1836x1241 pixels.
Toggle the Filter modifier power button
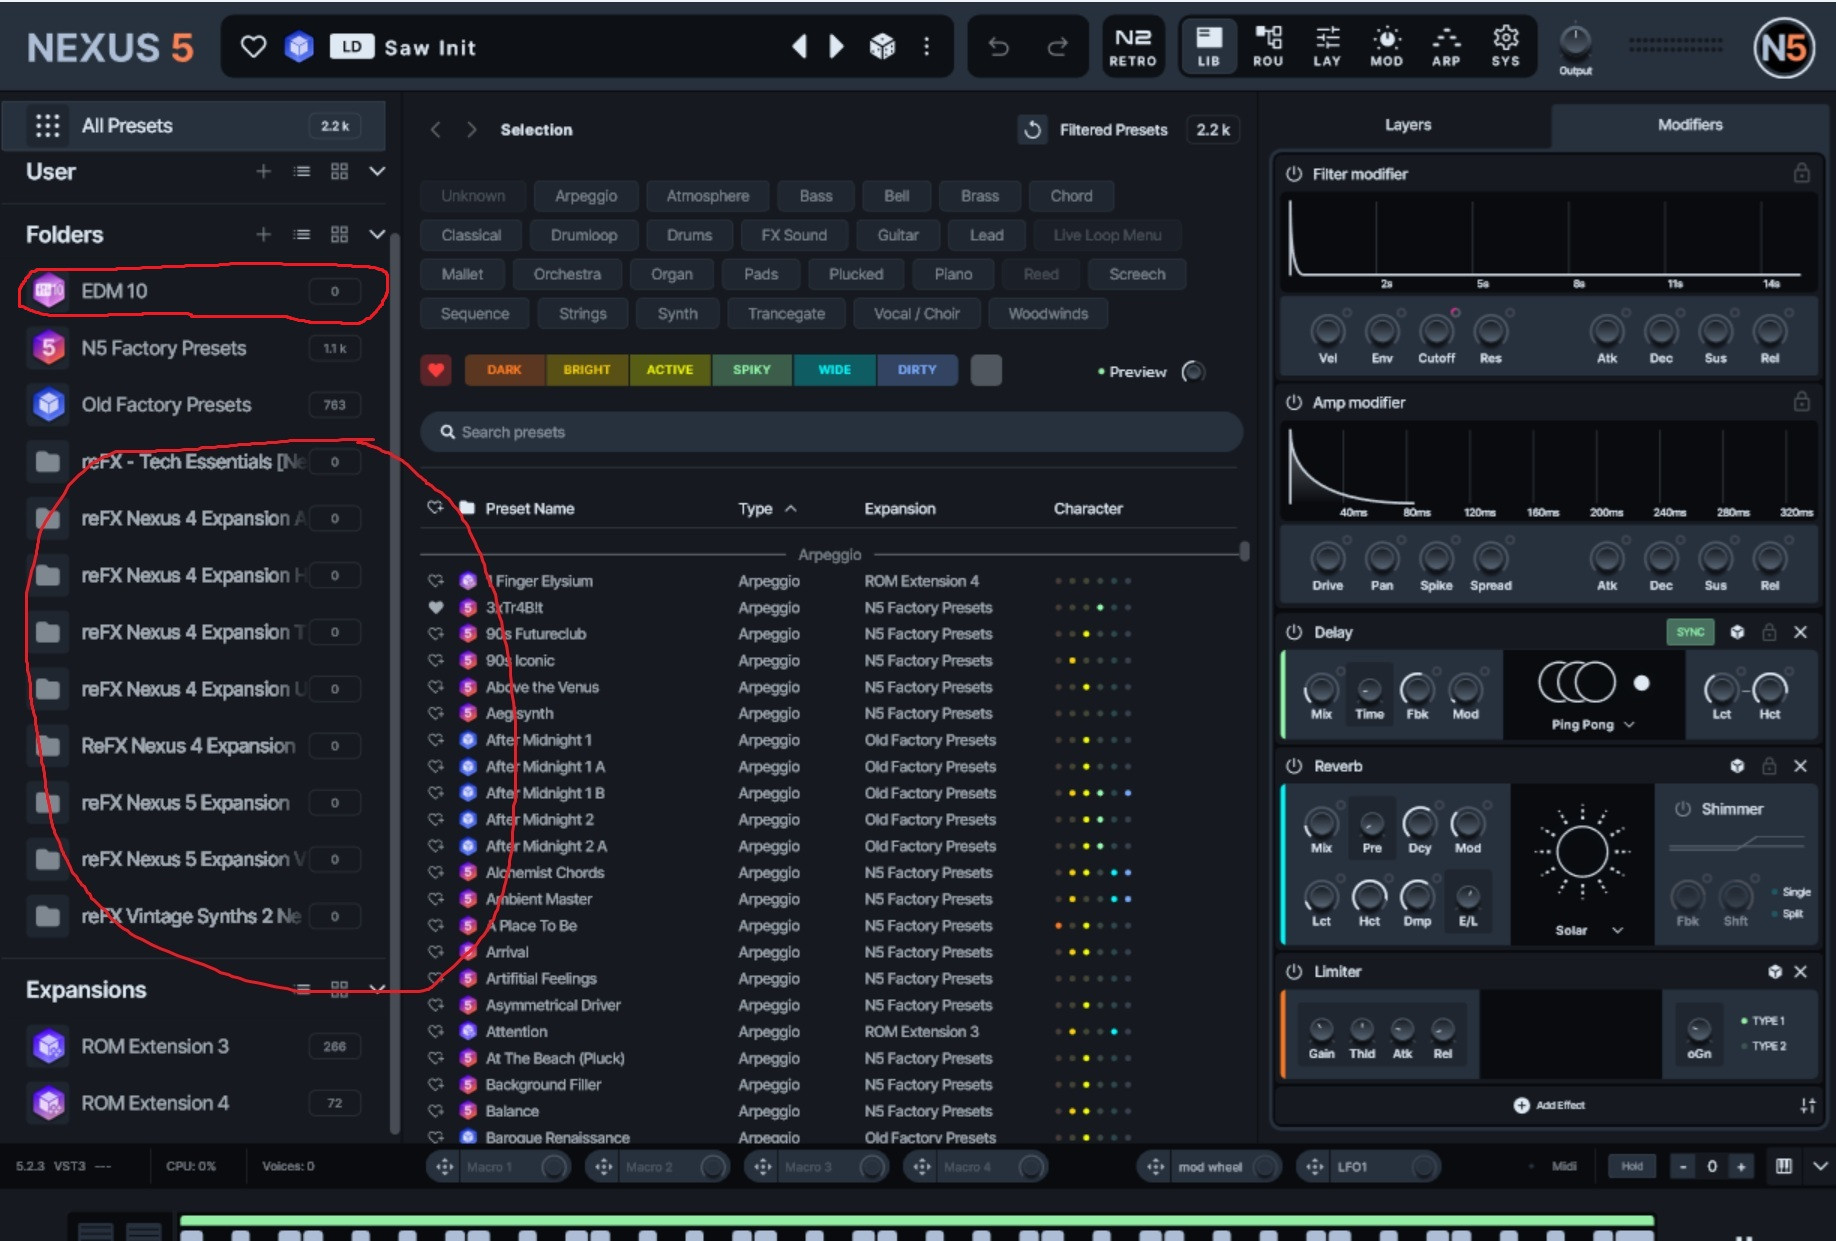pos(1294,174)
